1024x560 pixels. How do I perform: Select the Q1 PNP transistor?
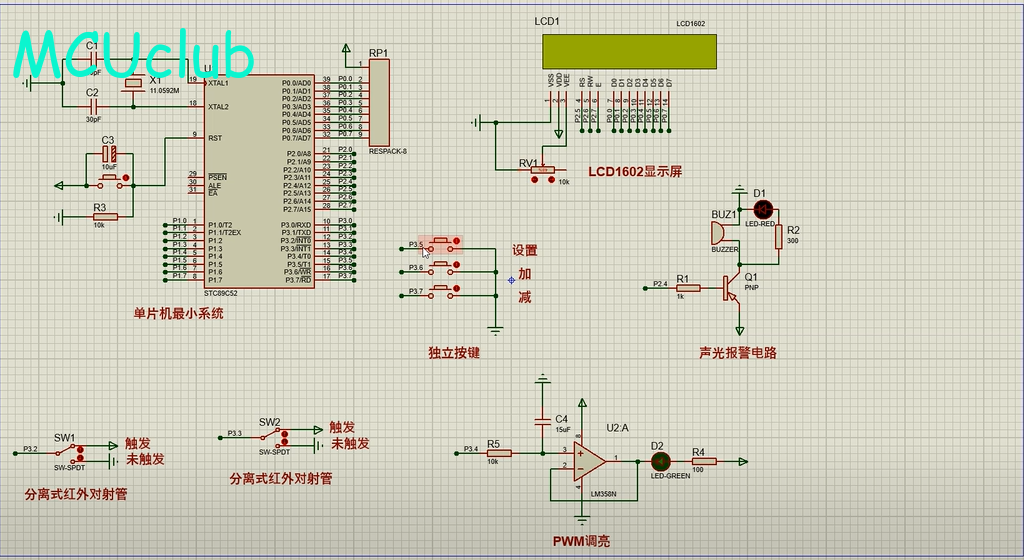click(x=735, y=288)
